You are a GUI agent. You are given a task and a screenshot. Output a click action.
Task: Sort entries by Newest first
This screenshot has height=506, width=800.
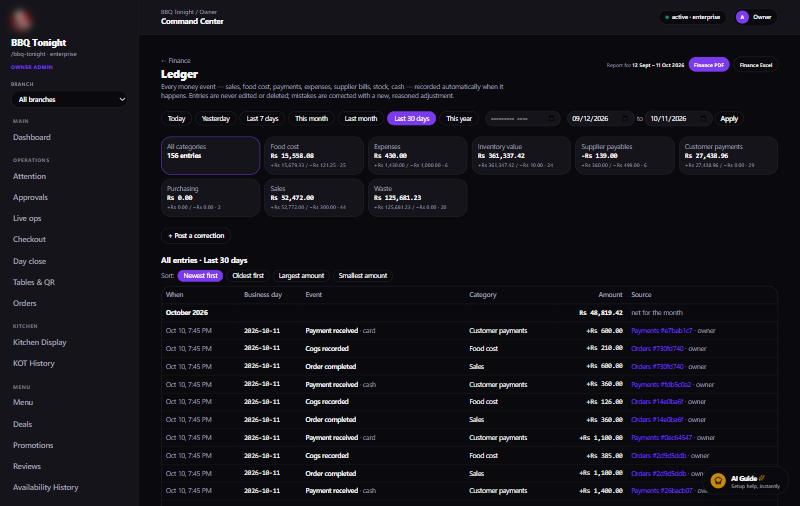[x=200, y=275]
